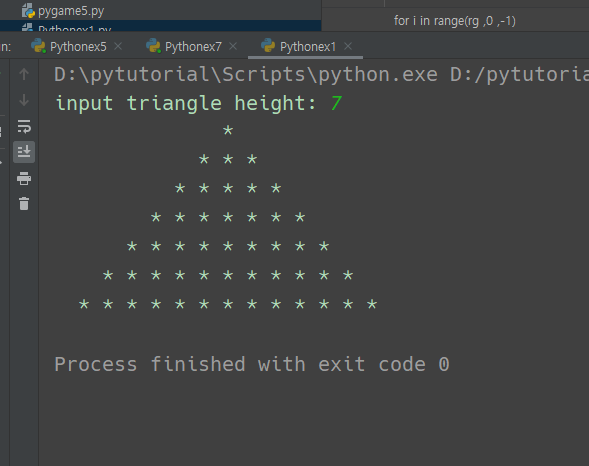589x466 pixels.
Task: Close the Pythonex1 run tab
Action: pos(348,46)
